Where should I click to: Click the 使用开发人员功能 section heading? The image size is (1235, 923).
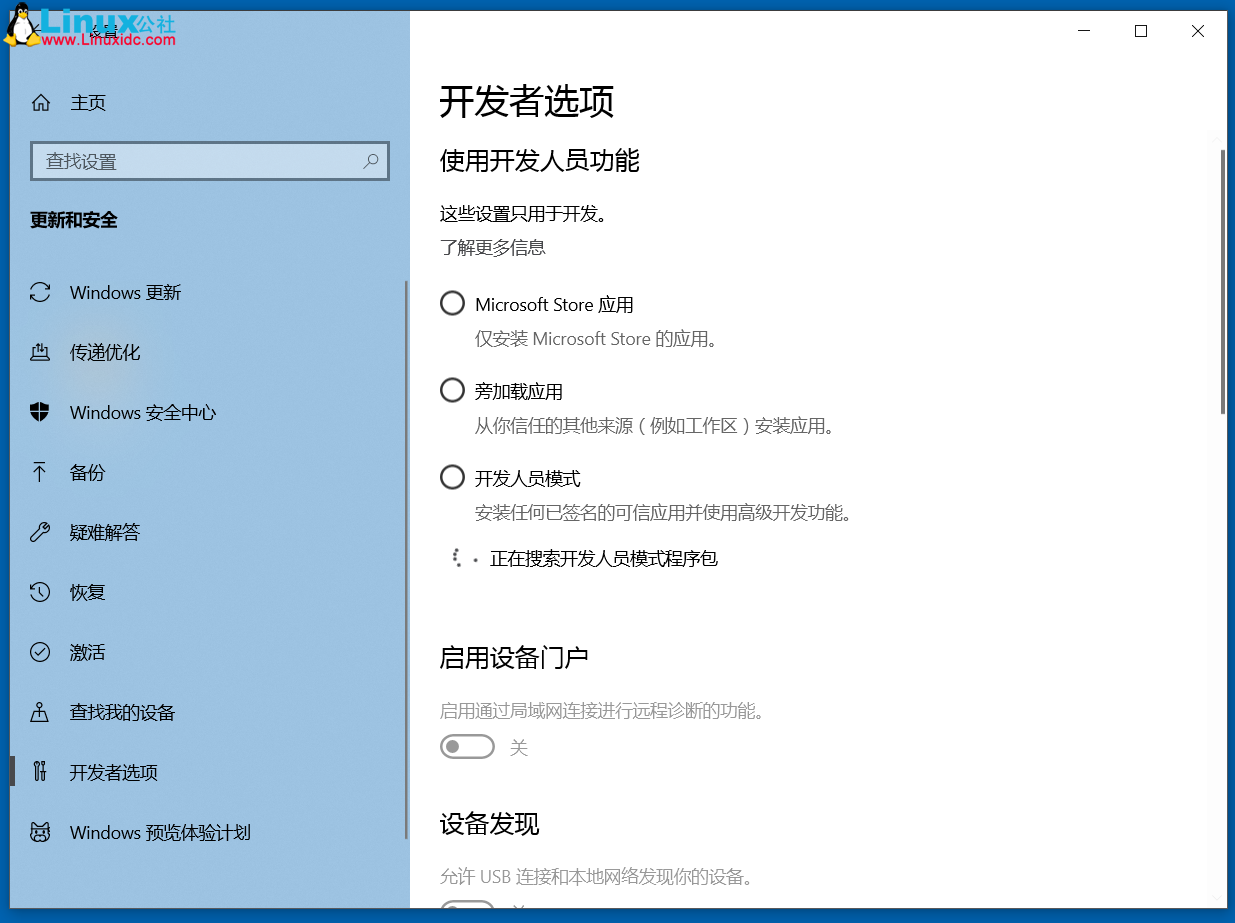(540, 160)
